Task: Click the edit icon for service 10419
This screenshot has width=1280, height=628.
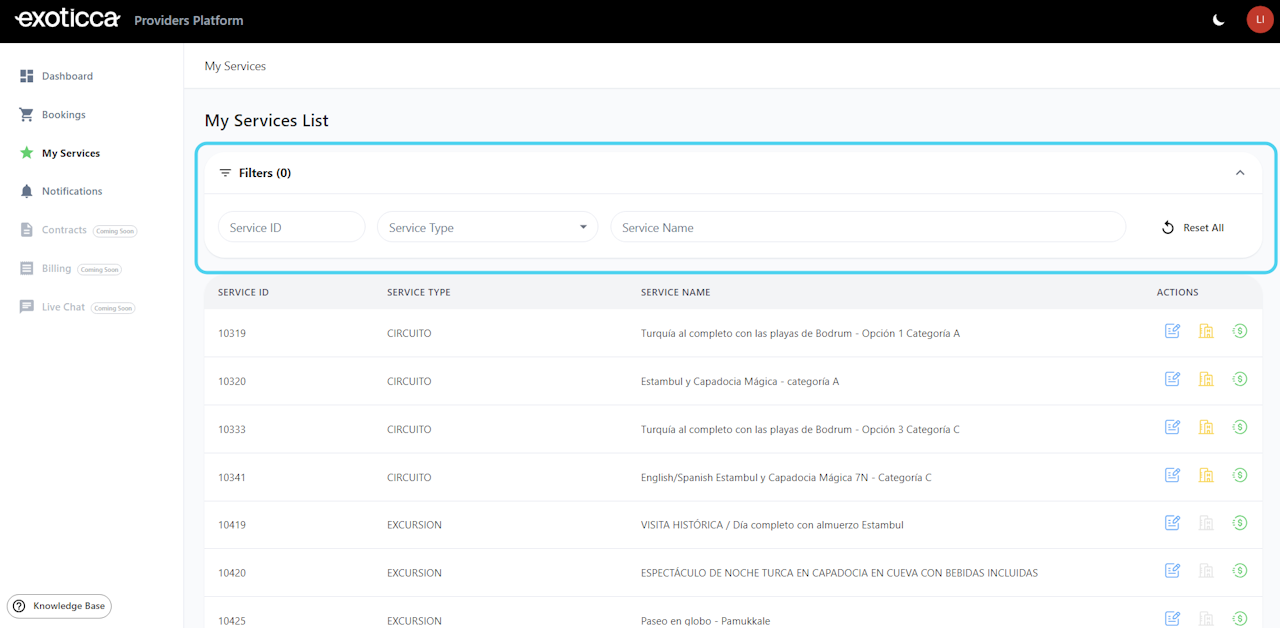Action: (1173, 523)
